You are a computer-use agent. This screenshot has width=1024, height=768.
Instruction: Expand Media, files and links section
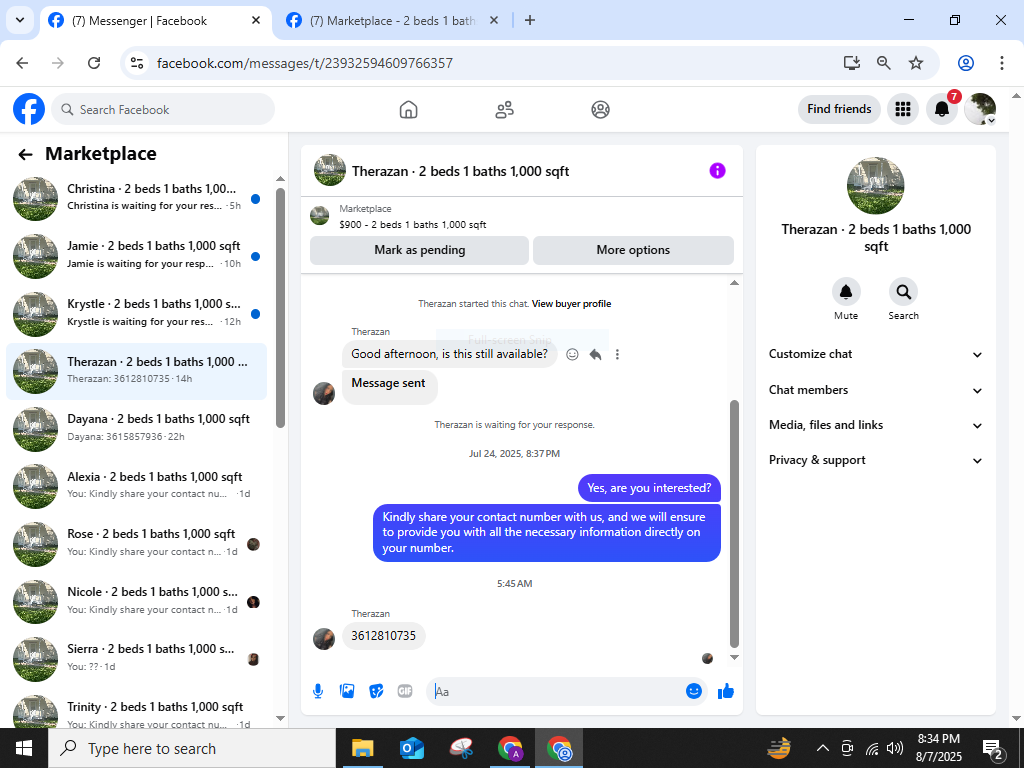[x=876, y=425]
